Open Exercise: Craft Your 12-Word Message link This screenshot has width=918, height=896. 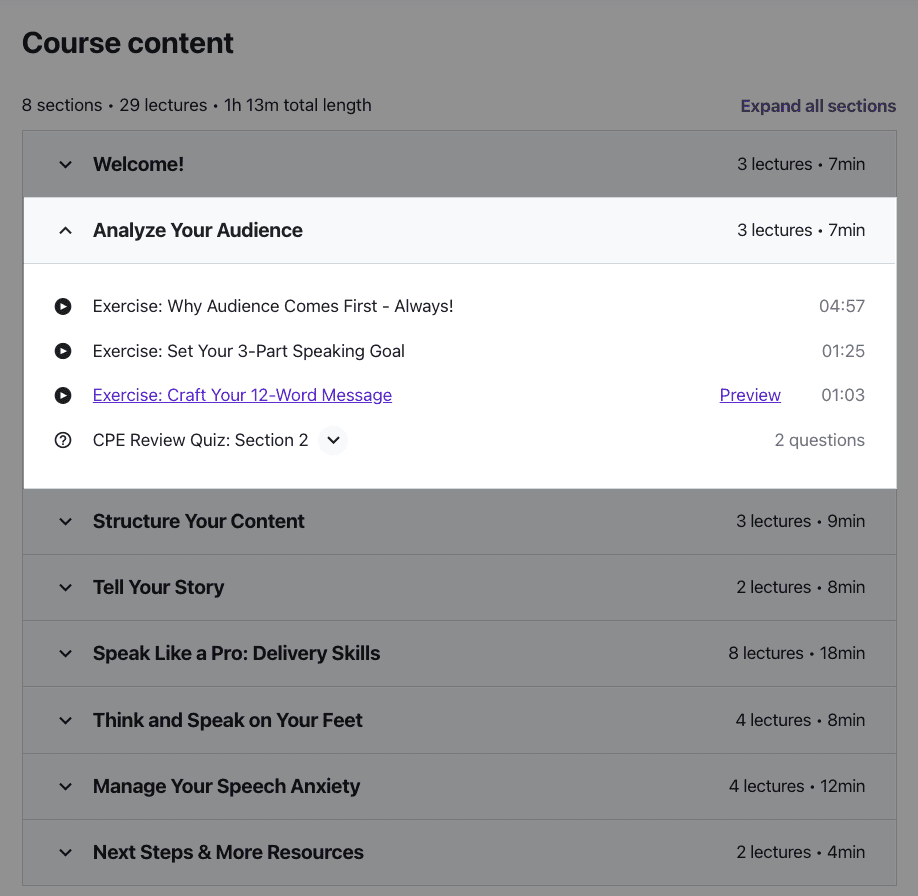point(242,395)
